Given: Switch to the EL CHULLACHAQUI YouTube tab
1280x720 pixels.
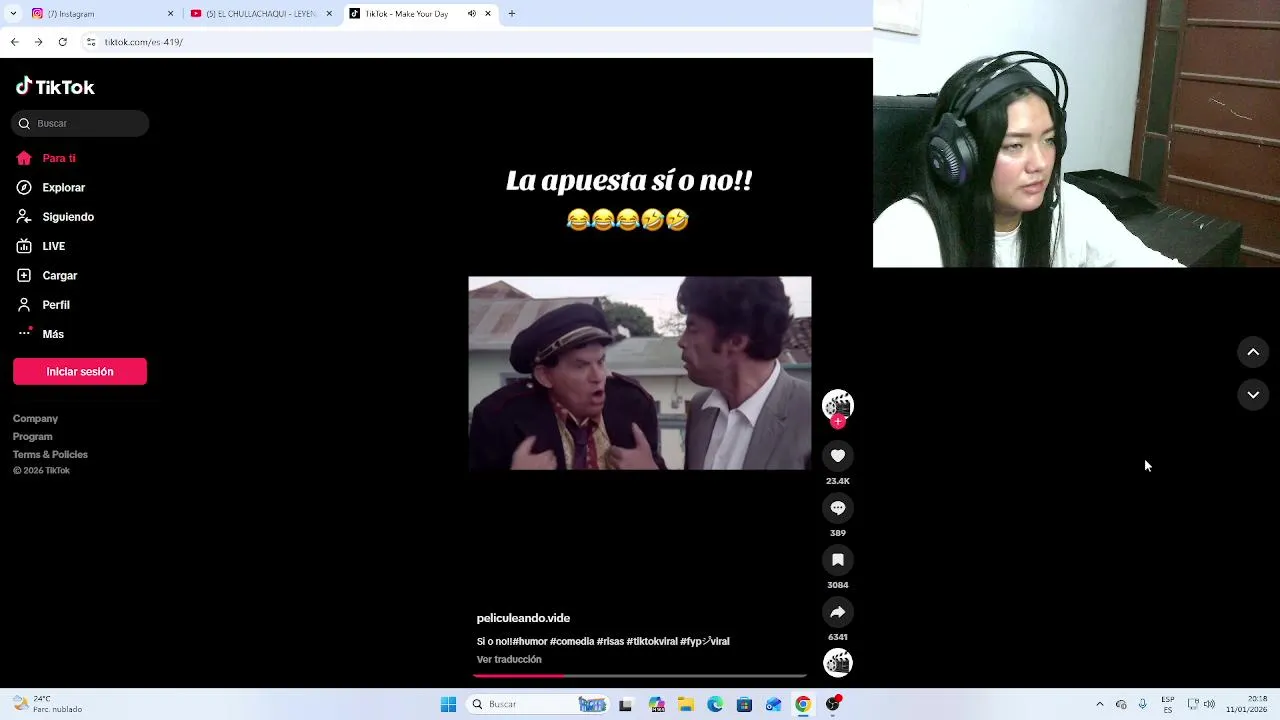Looking at the screenshot, I should [262, 14].
